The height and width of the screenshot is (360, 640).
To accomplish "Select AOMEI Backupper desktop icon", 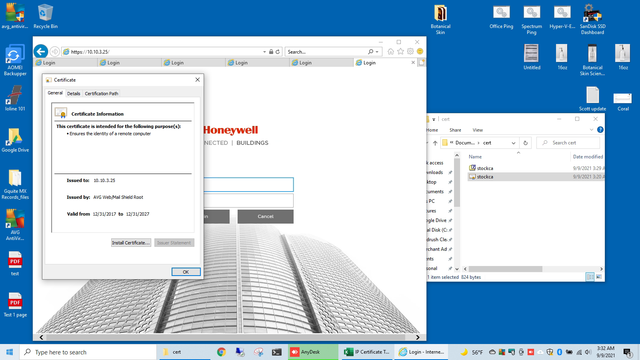I will 15,60.
